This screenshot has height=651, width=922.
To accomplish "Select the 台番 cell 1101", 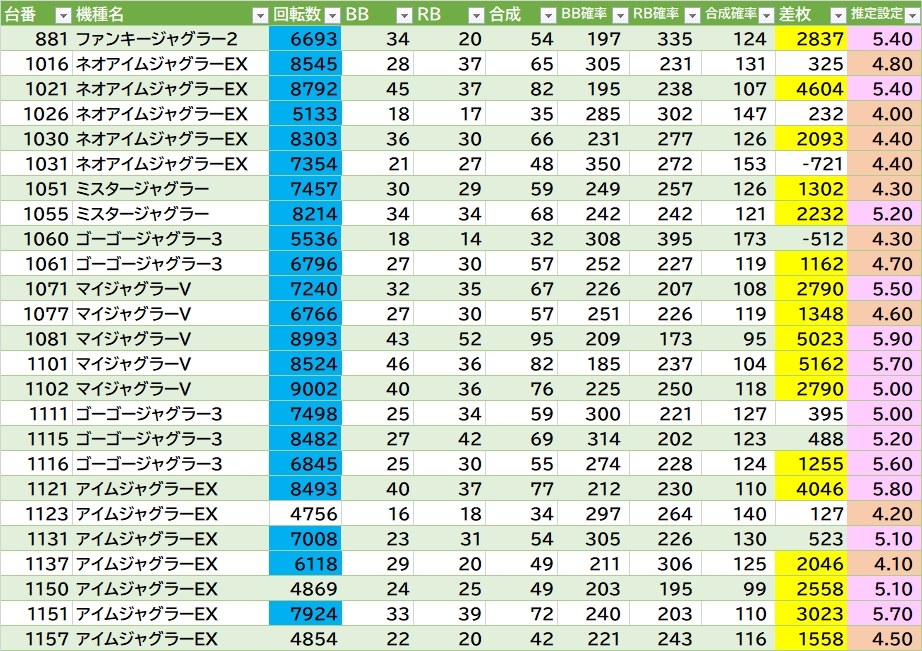I will (x=36, y=363).
